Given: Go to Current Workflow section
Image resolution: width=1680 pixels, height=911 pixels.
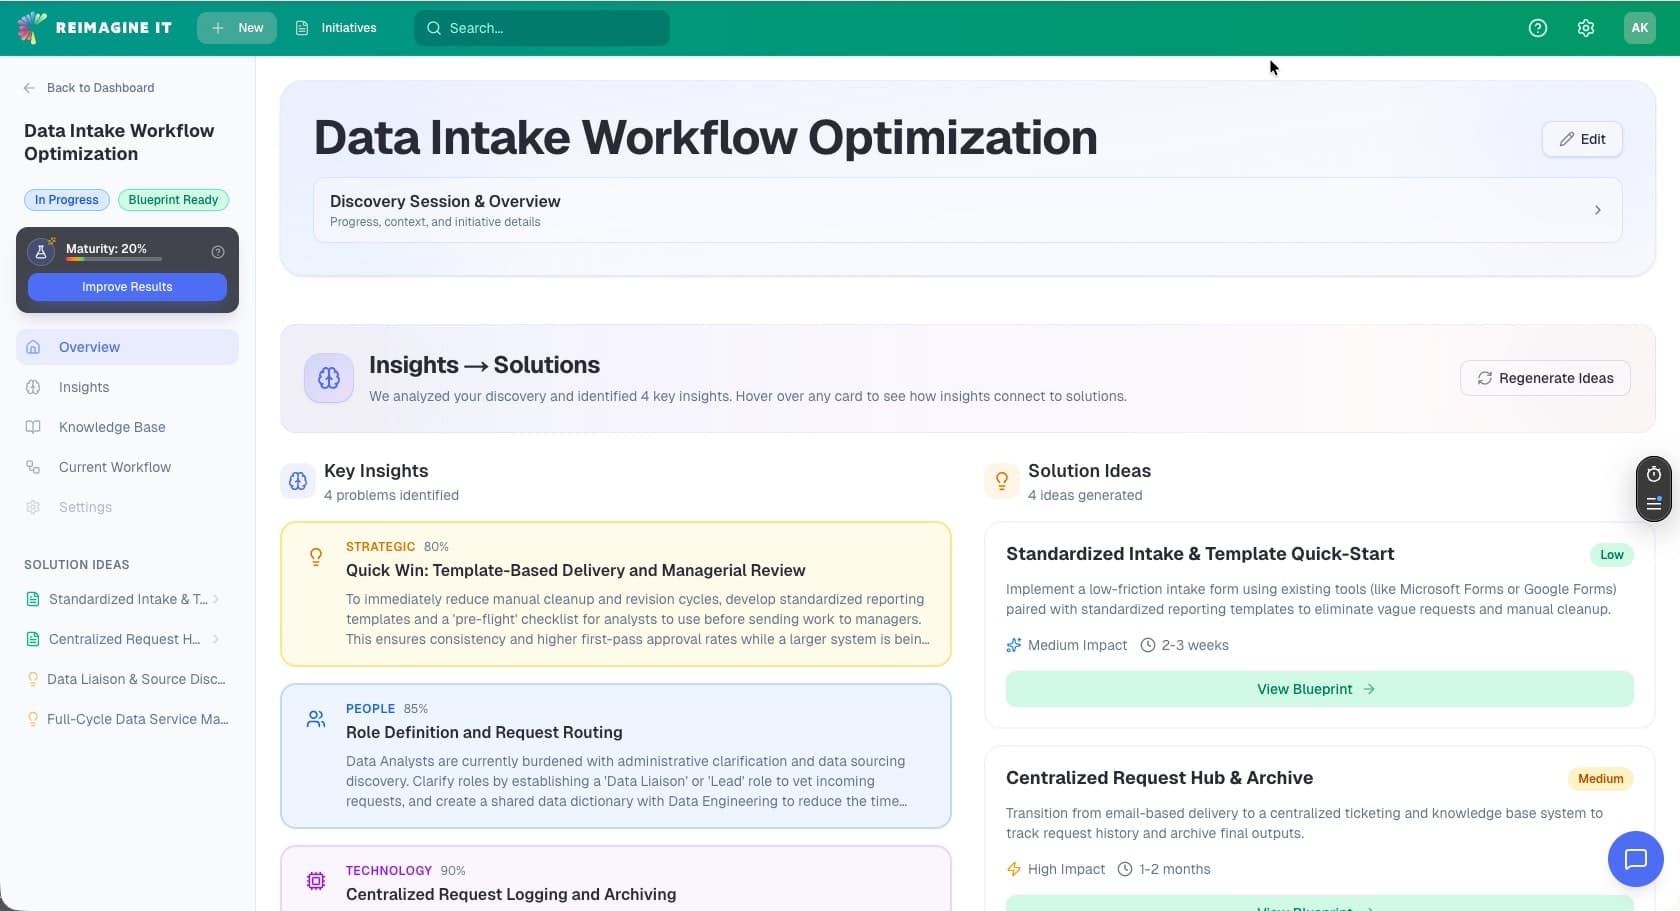Looking at the screenshot, I should click(x=114, y=467).
